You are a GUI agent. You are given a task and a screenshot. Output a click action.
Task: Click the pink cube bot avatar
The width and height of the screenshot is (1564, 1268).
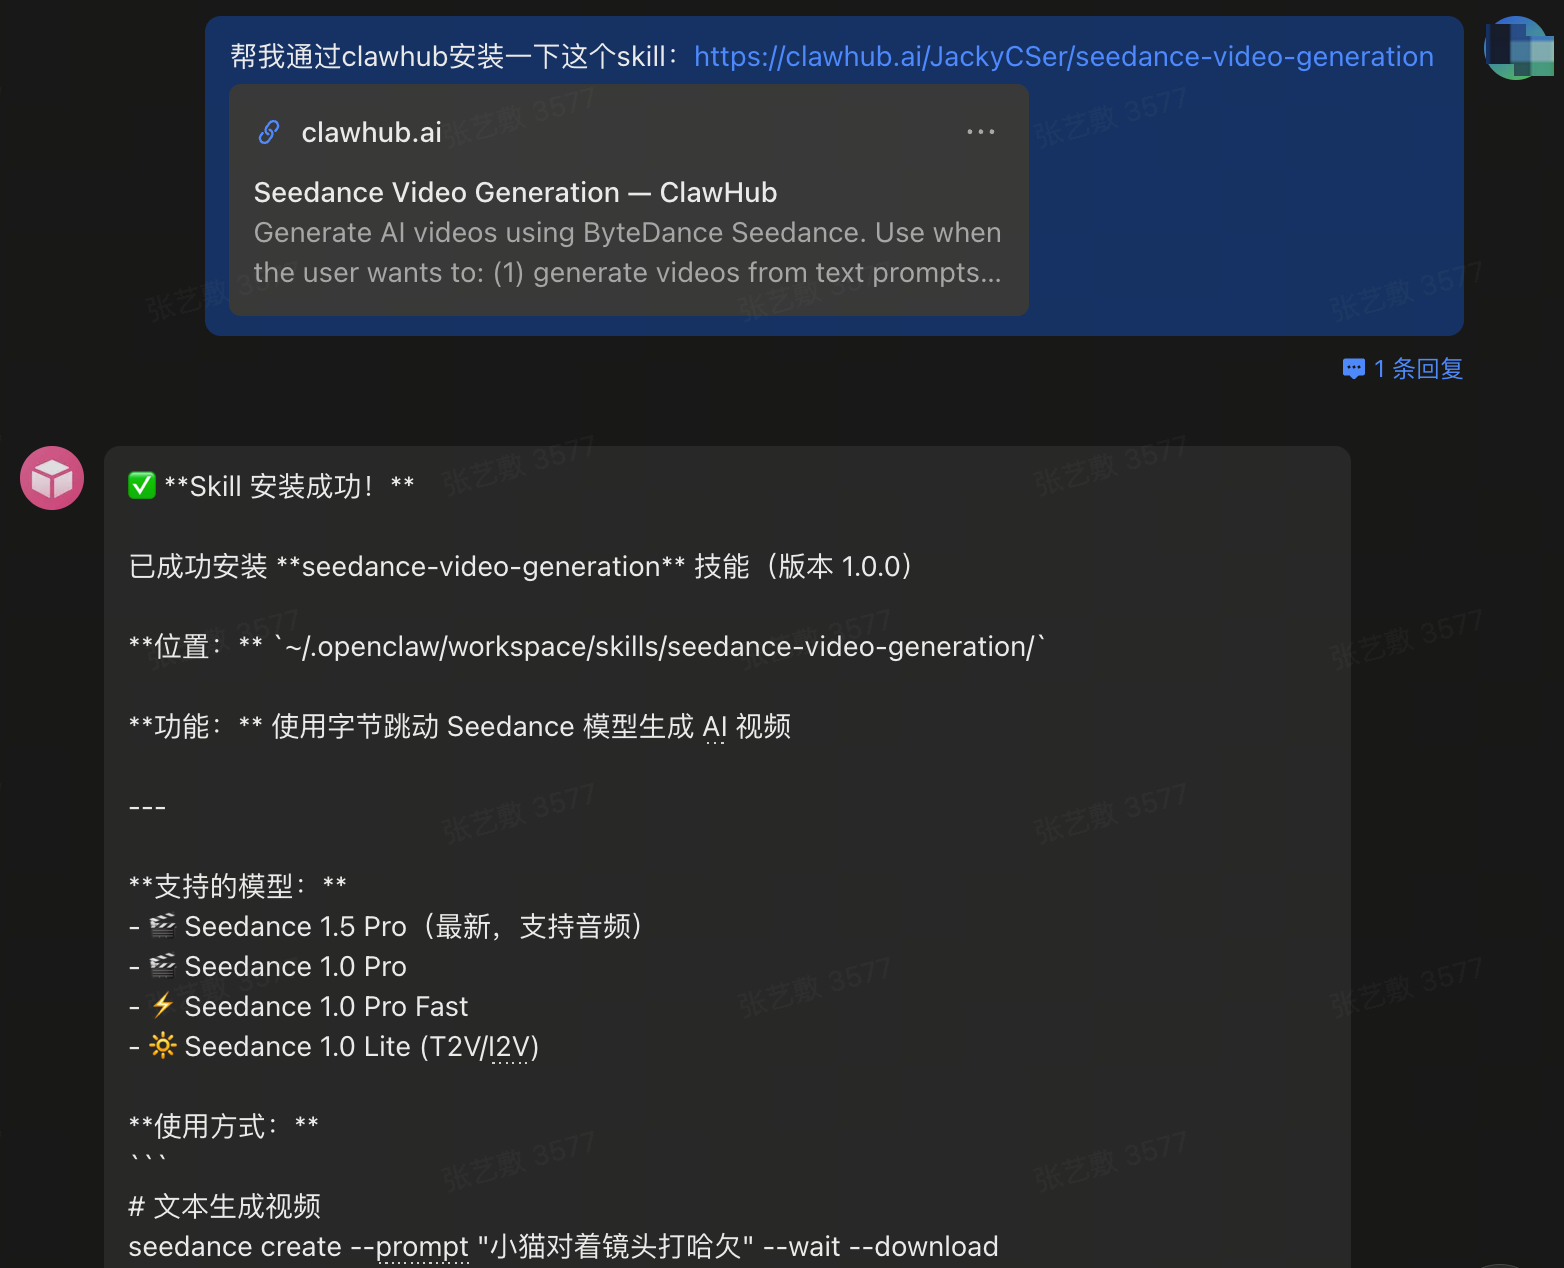51,478
